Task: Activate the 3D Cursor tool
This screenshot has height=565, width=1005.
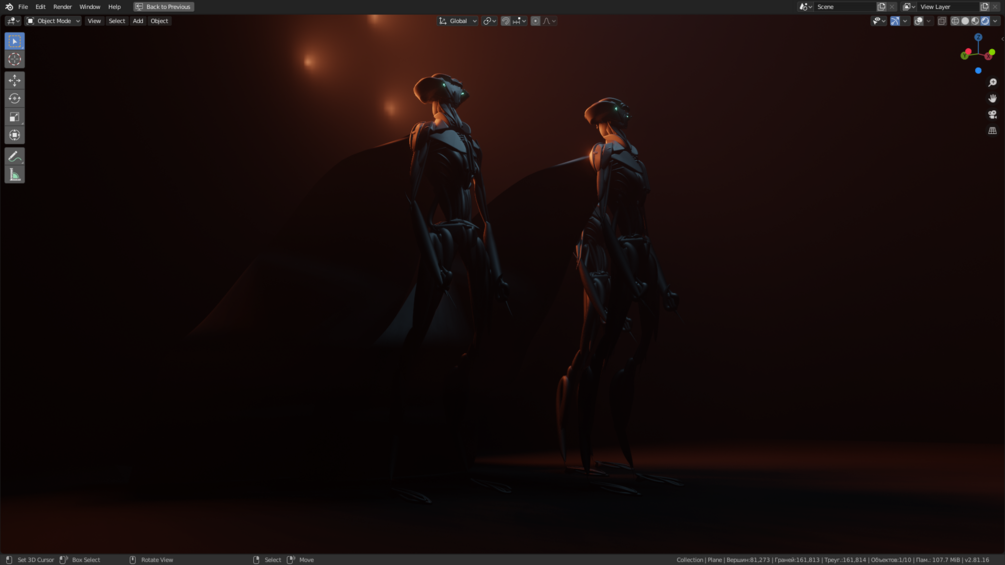Action: [14, 59]
